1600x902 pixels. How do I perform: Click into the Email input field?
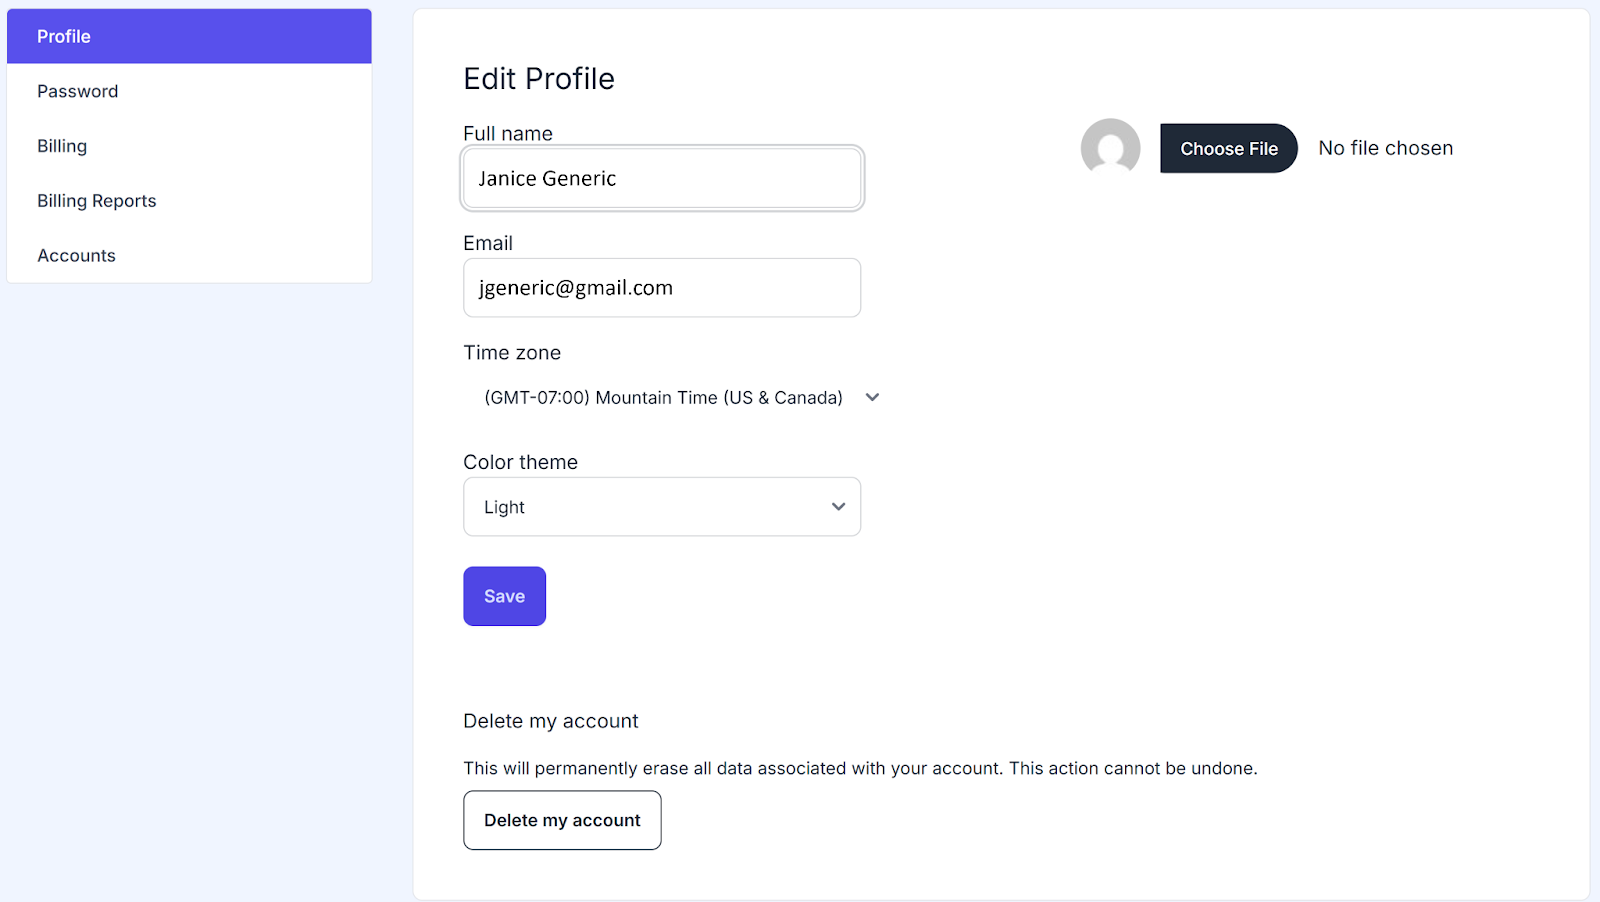(x=662, y=288)
